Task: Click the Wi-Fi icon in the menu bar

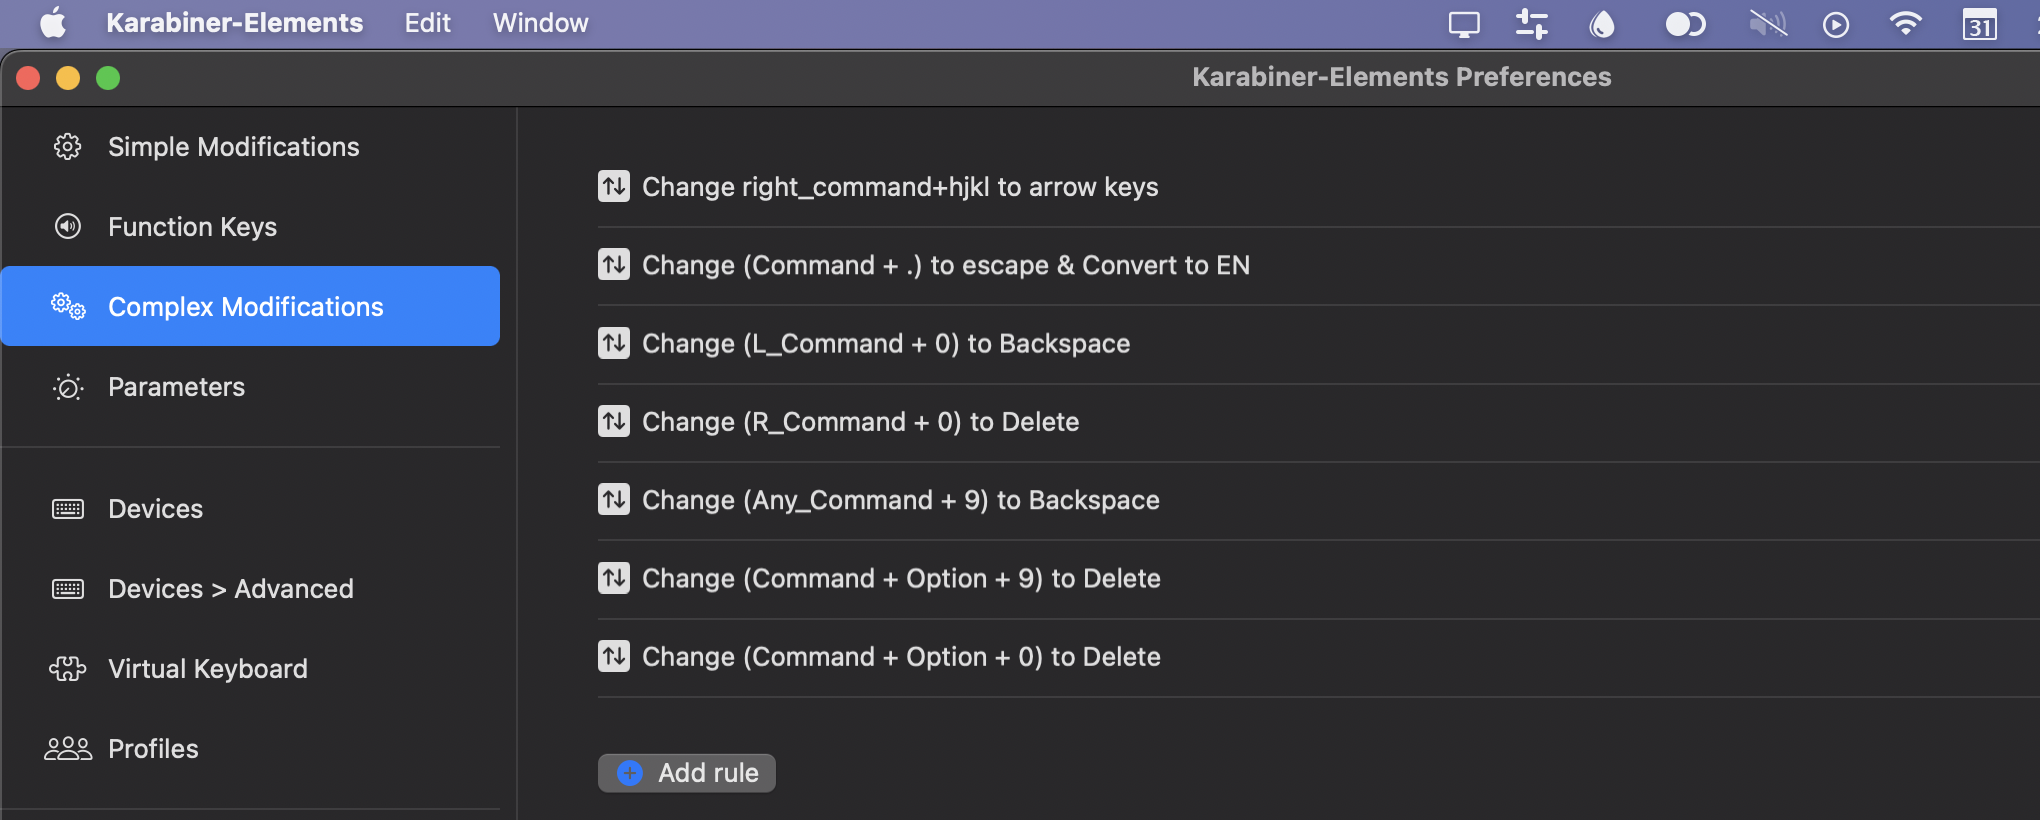Action: 1905,24
